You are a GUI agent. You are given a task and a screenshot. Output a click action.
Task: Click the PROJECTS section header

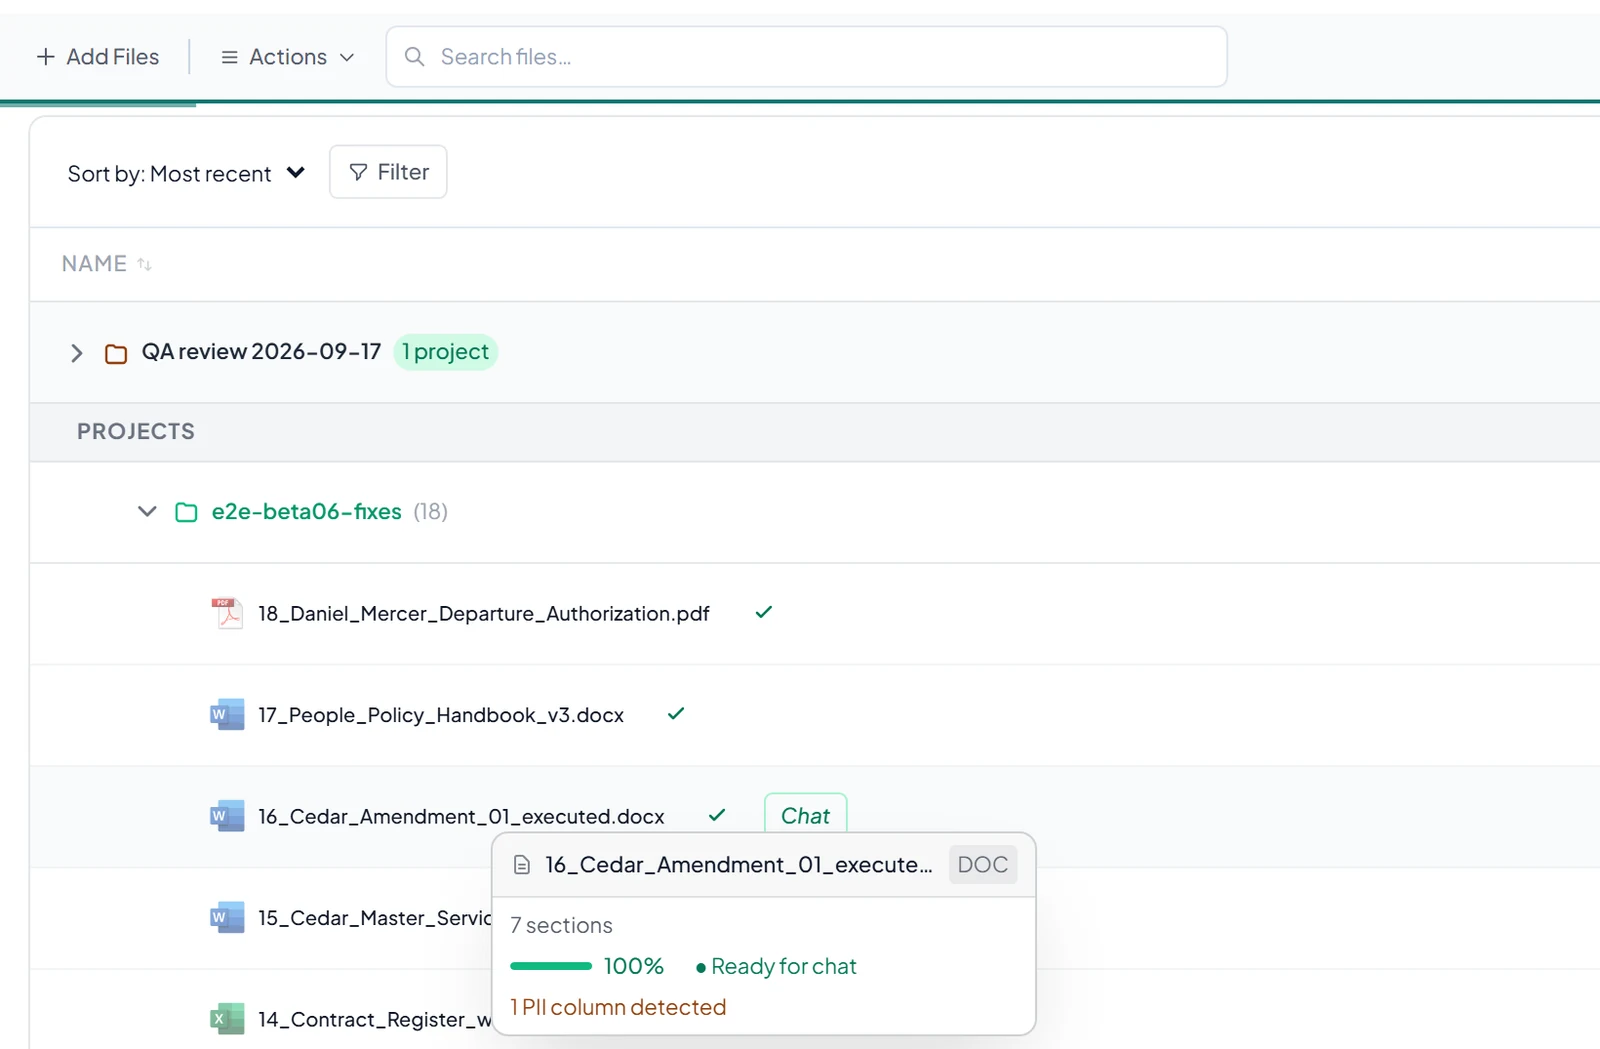pyautogui.click(x=136, y=432)
